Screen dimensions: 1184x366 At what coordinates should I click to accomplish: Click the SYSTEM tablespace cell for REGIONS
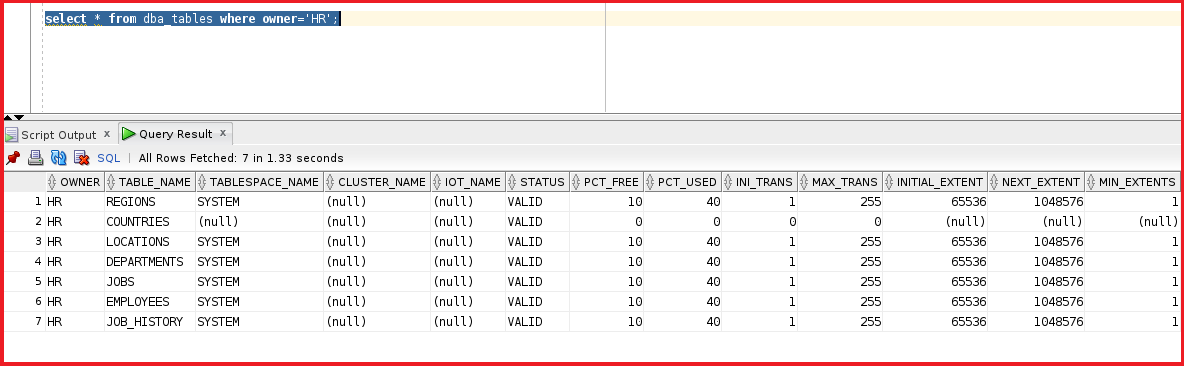point(259,201)
